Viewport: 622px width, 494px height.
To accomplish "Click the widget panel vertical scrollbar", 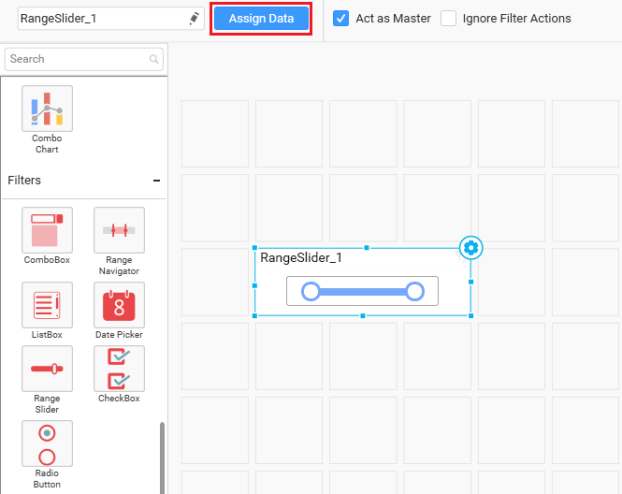I will pyautogui.click(x=162, y=455).
